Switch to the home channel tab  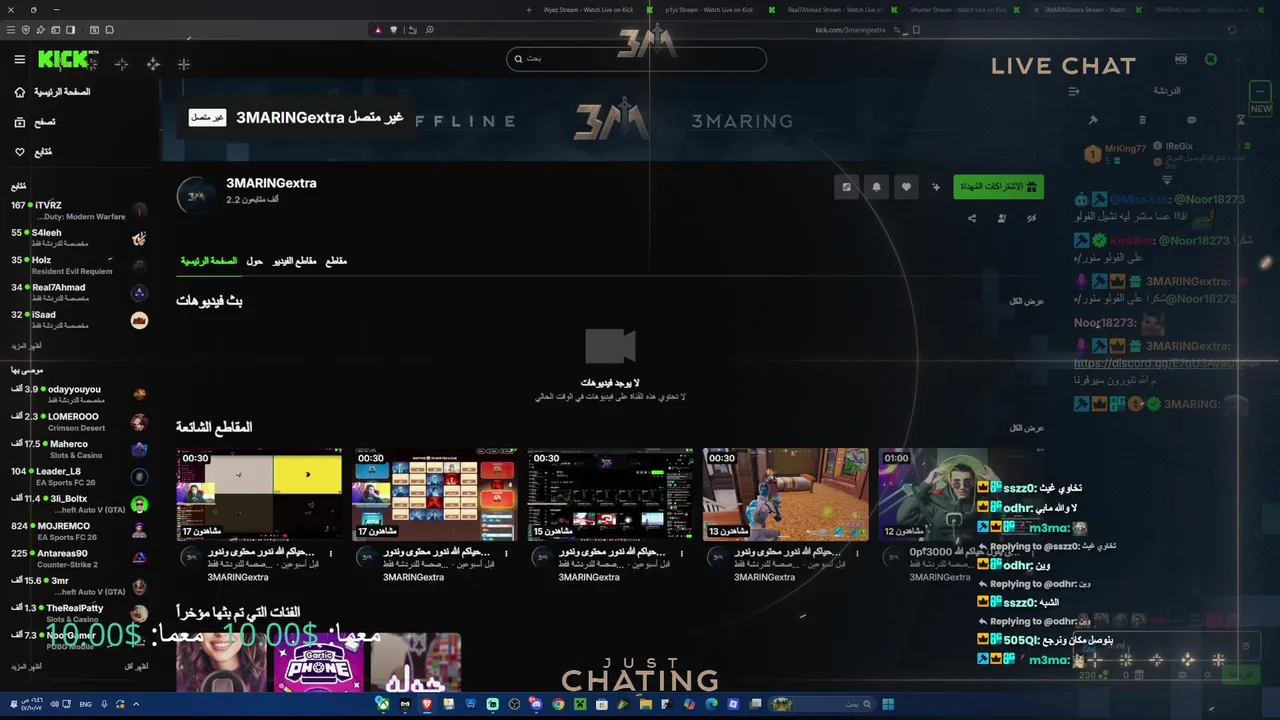click(208, 261)
